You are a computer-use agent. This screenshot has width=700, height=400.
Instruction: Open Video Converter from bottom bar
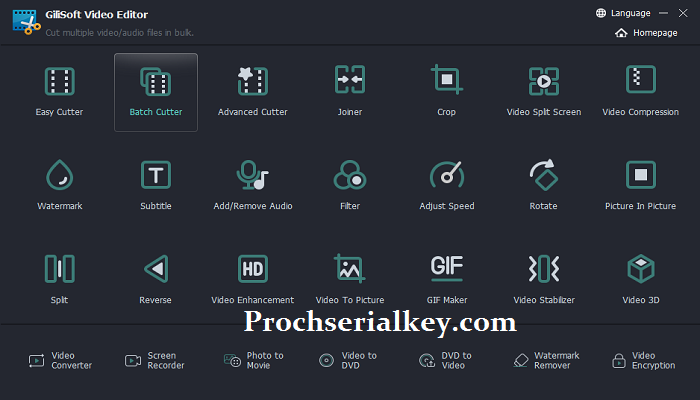[x=60, y=360]
